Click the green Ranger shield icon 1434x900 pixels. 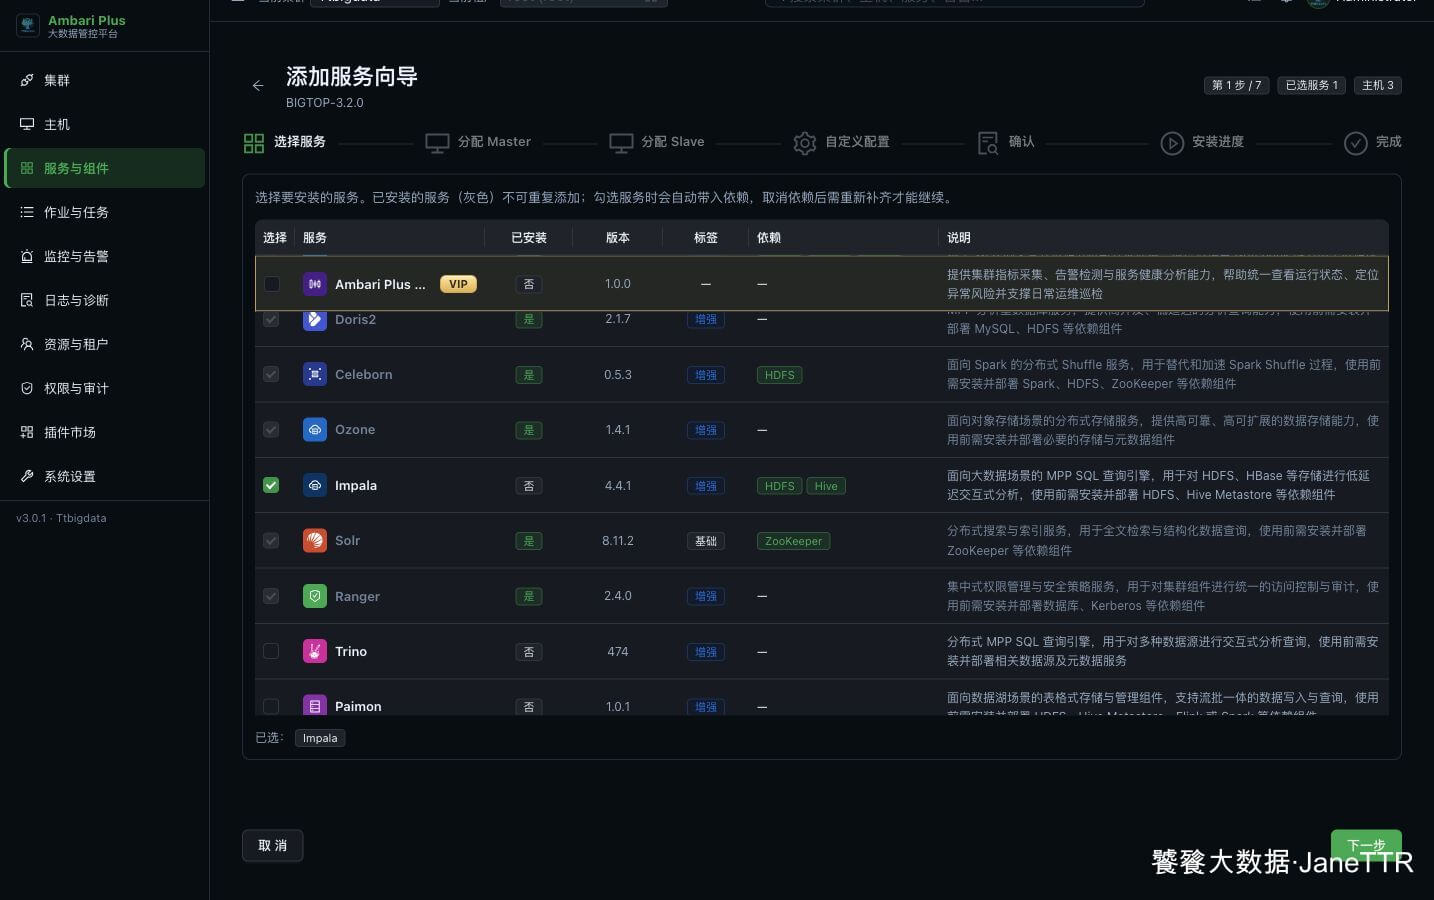315,596
